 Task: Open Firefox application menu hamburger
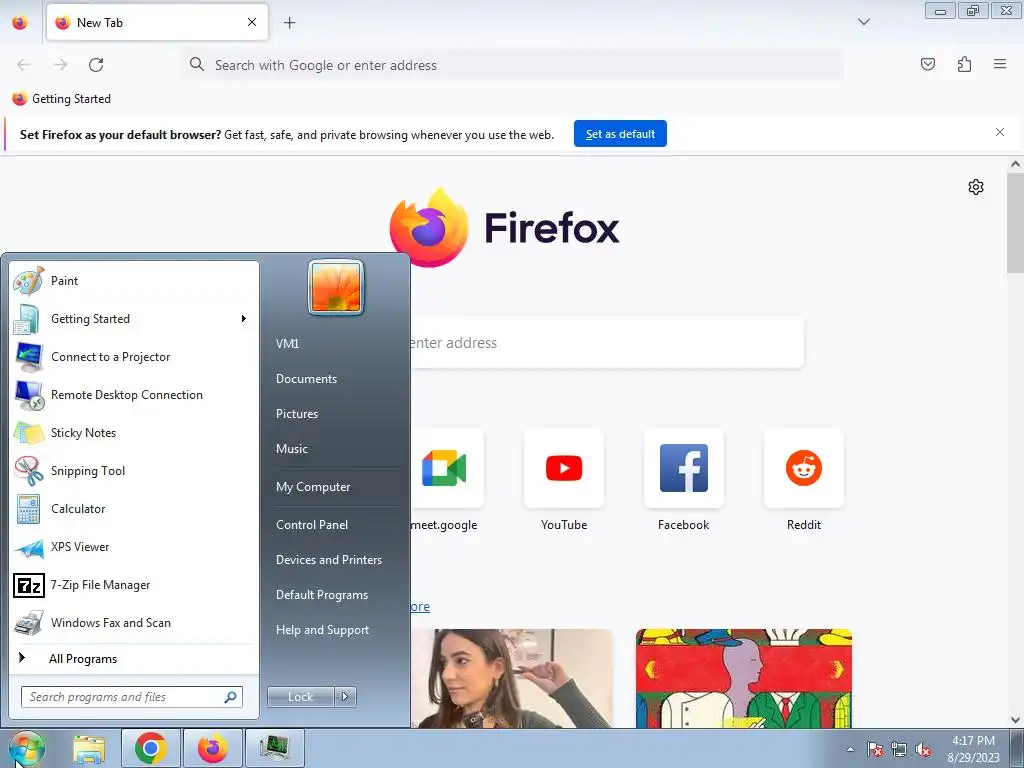pyautogui.click(x=1000, y=64)
